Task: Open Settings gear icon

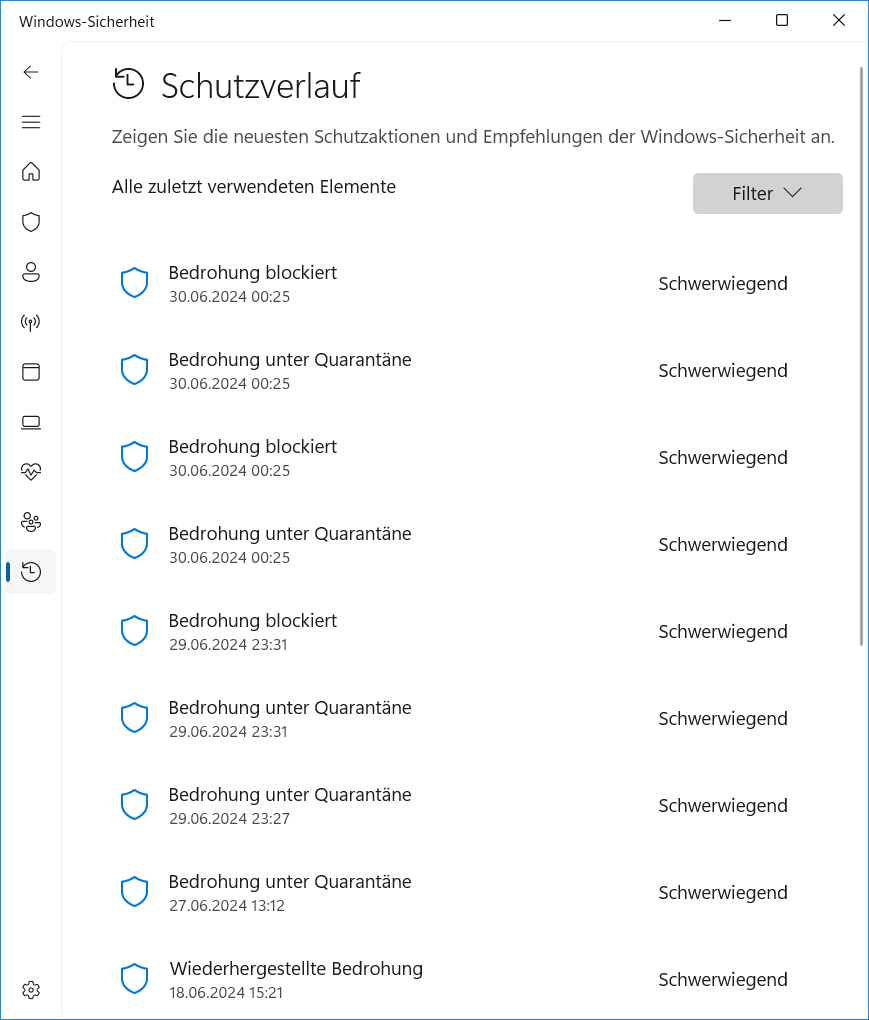Action: point(31,990)
